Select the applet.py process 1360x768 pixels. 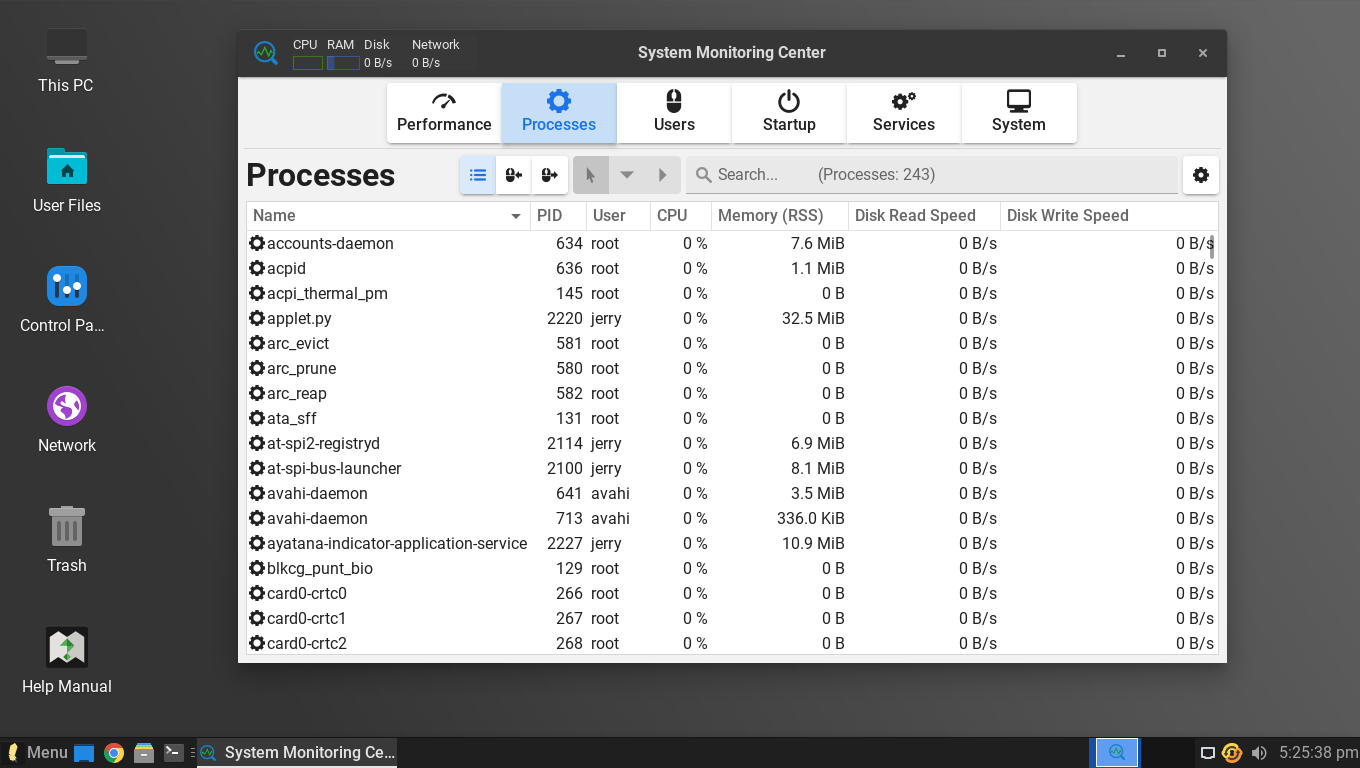732,318
